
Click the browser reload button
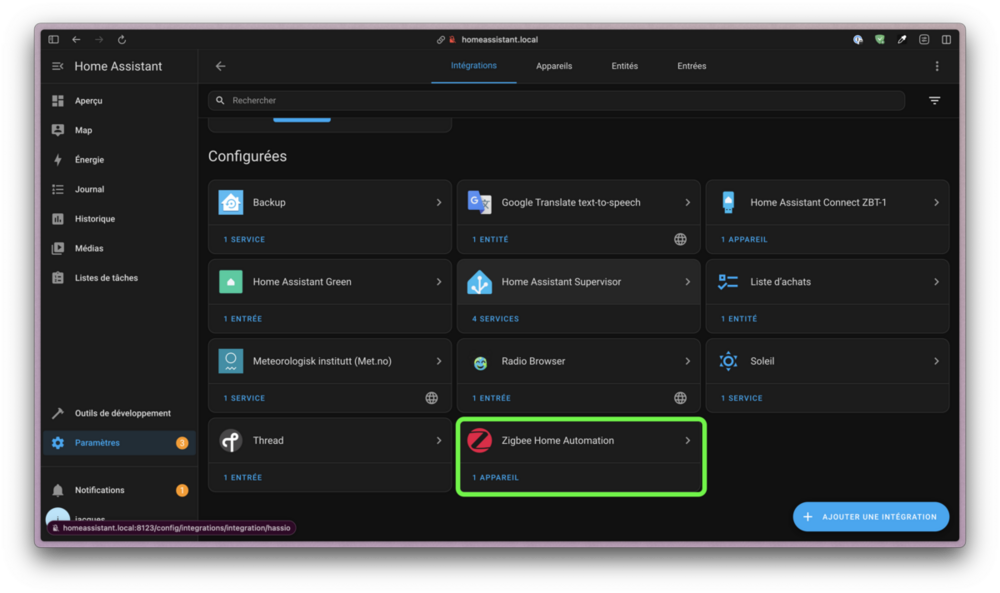122,40
